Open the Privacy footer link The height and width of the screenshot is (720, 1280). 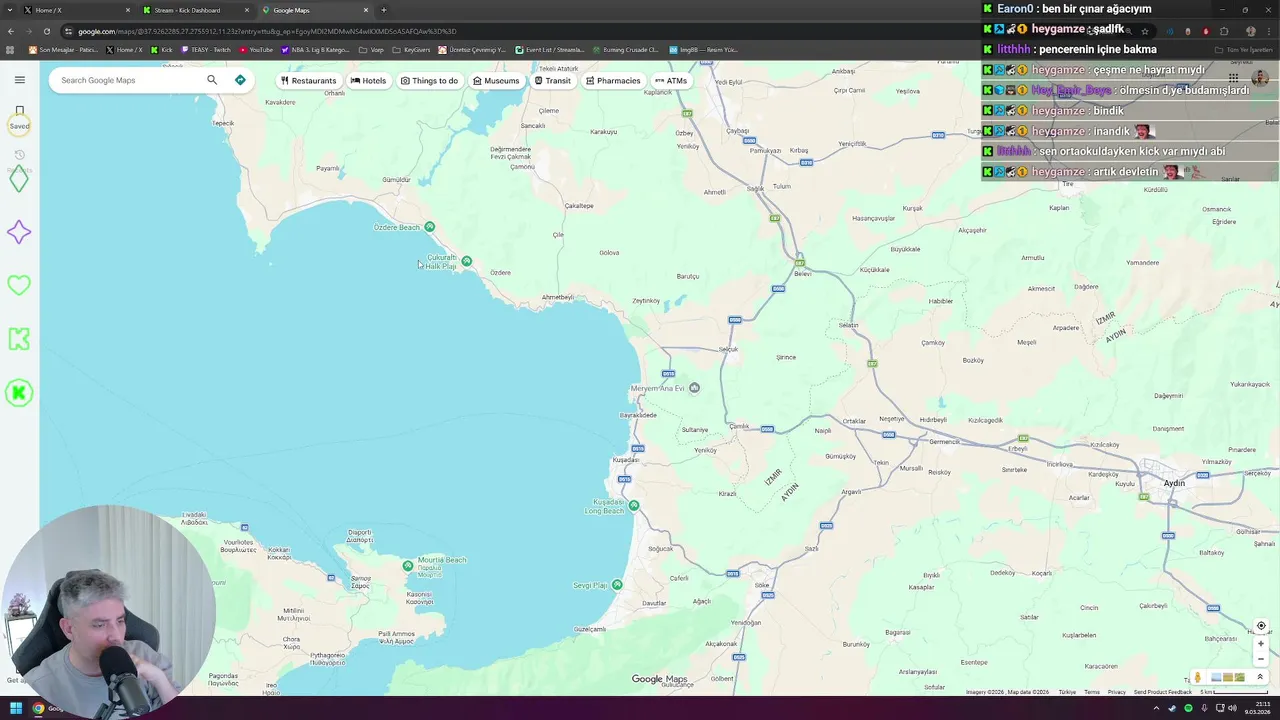coord(1116,692)
